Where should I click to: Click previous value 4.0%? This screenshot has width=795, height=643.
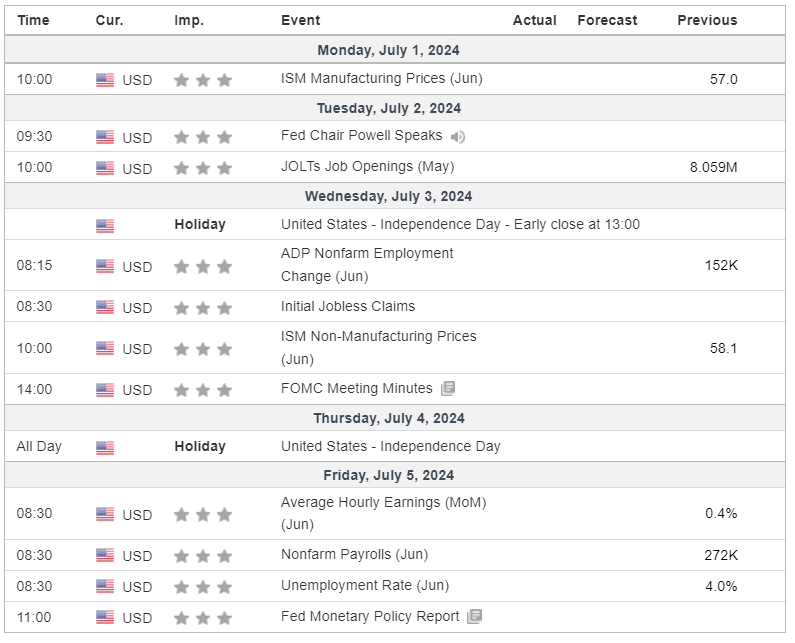pyautogui.click(x=721, y=586)
